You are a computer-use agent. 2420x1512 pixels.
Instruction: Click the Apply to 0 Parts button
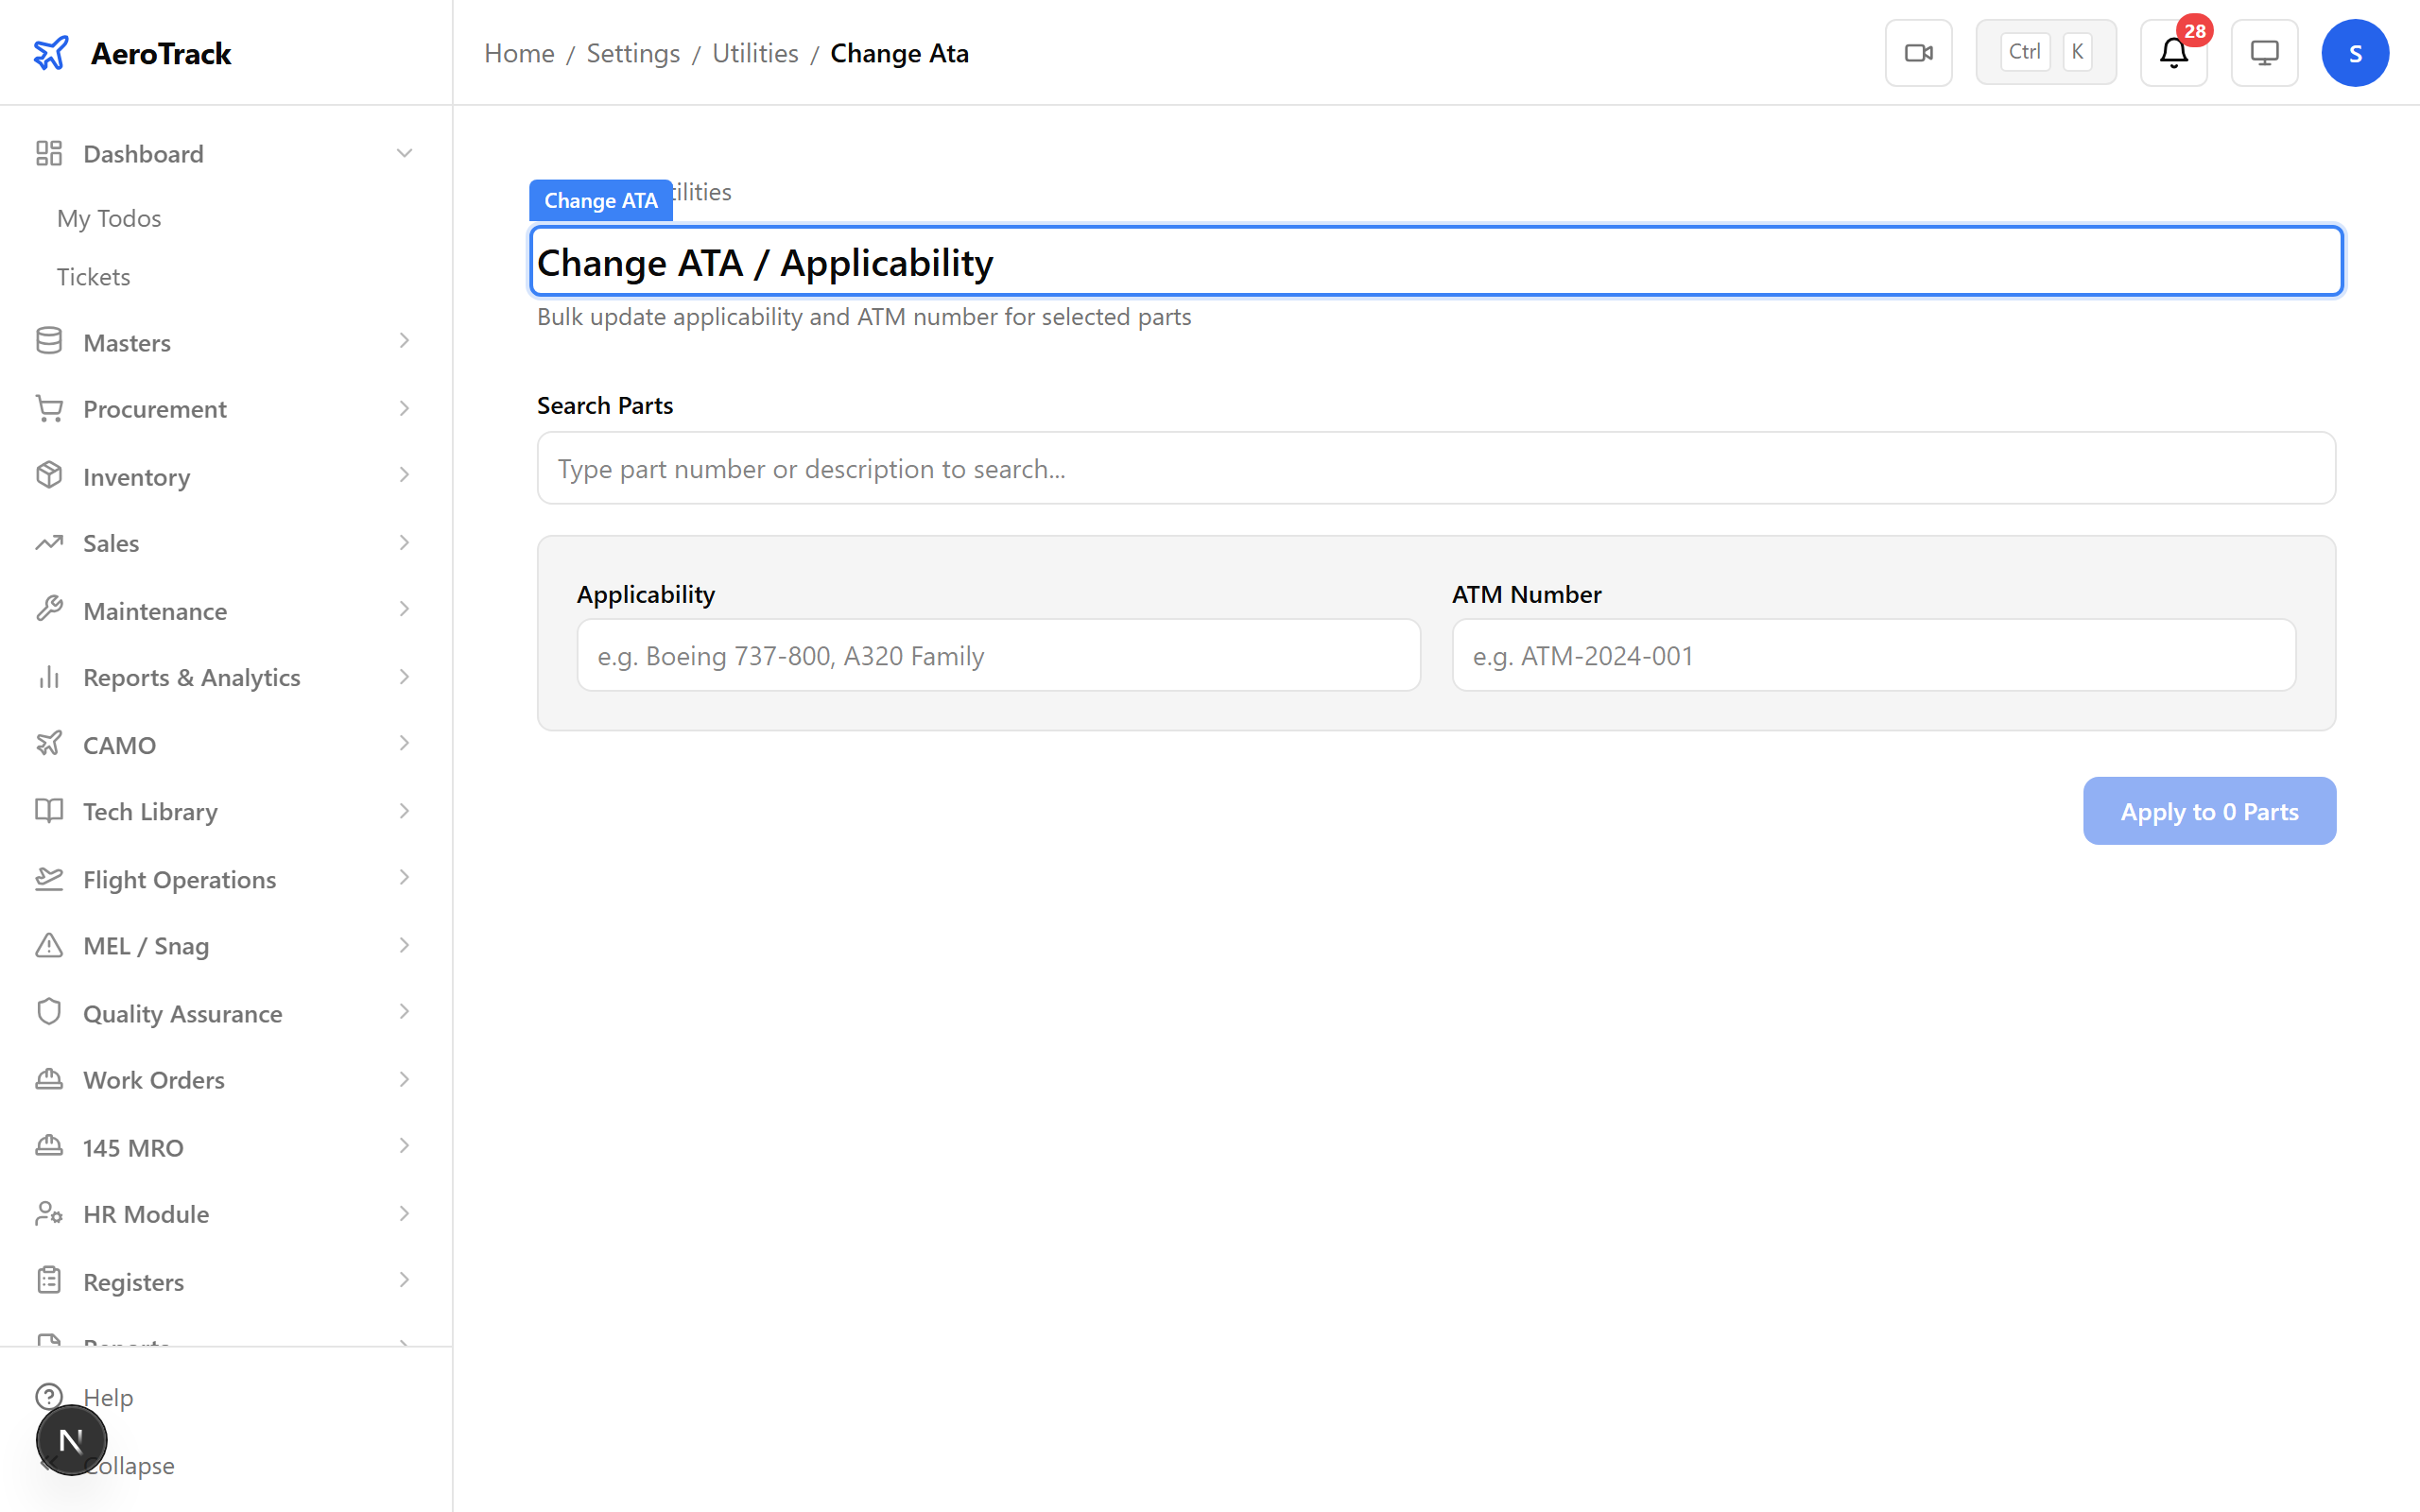2209,810
